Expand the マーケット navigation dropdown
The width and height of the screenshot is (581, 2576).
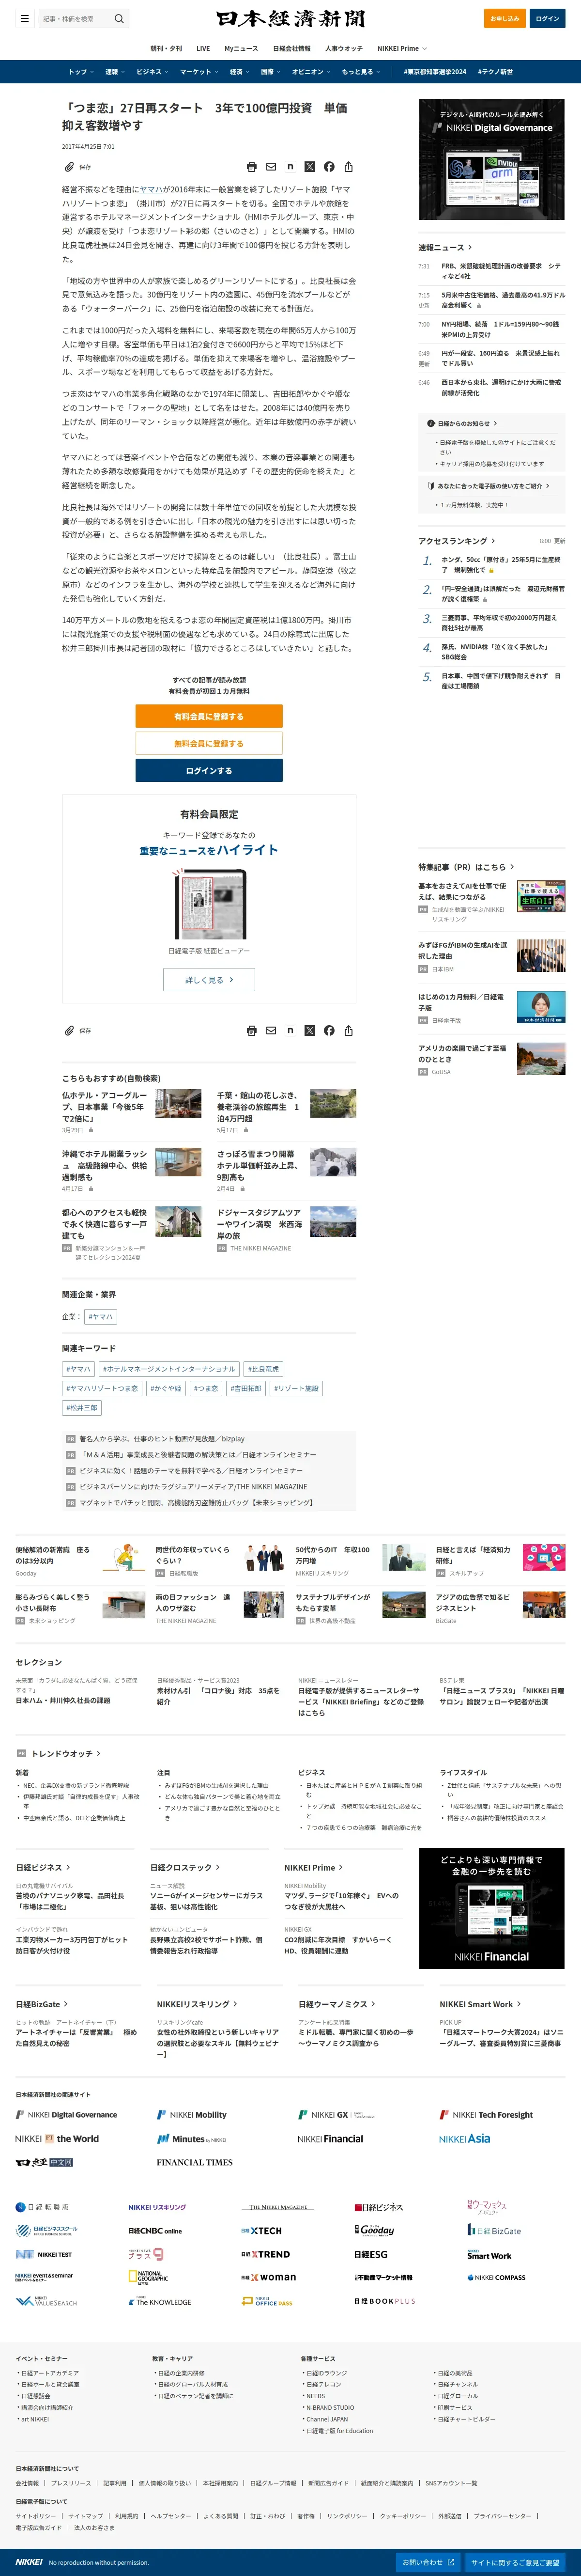click(x=199, y=72)
